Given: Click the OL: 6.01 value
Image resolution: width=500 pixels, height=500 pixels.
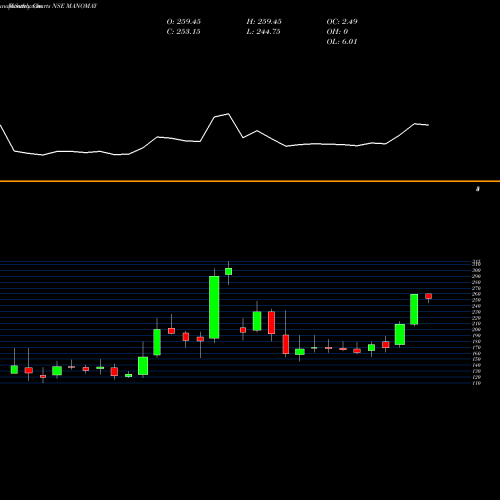Looking at the screenshot, I should pyautogui.click(x=342, y=42).
